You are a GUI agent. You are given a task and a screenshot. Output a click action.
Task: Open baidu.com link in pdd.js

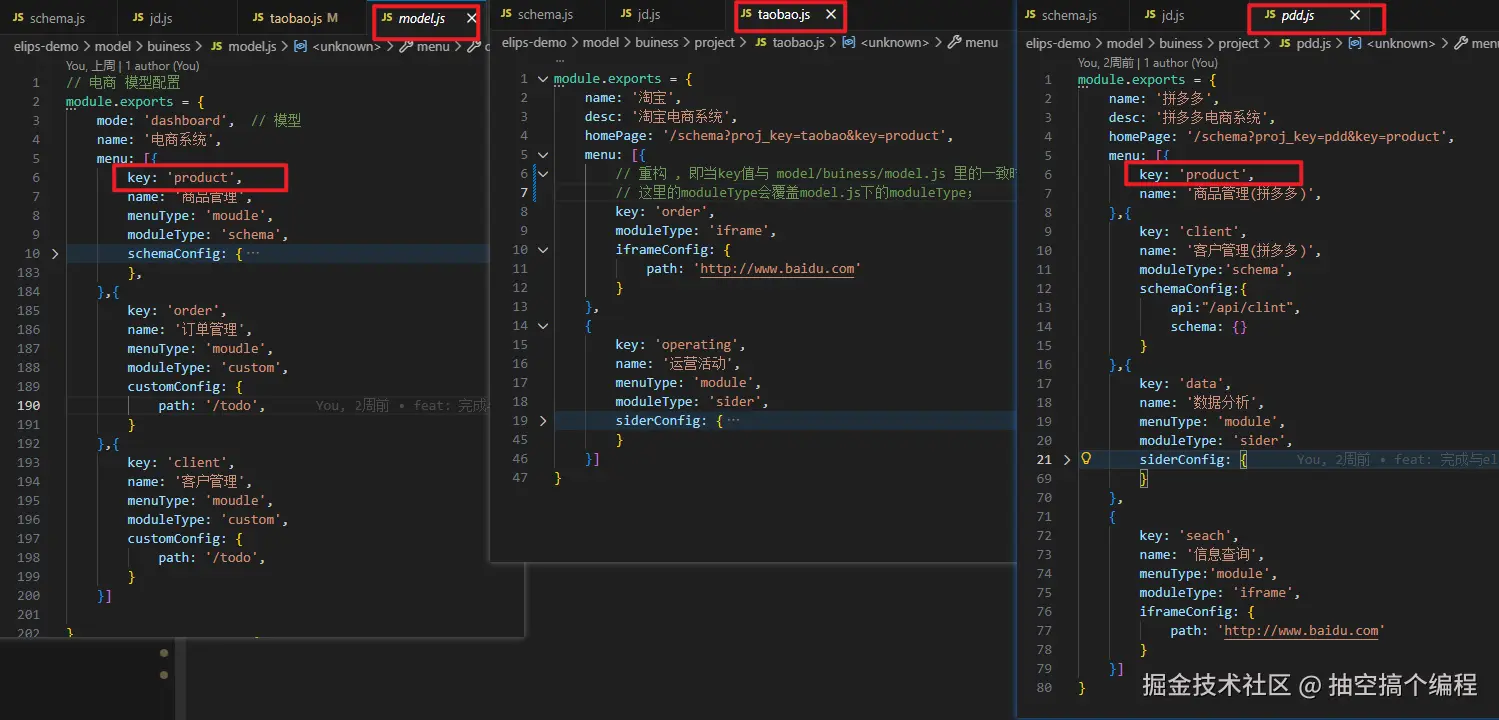tap(1303, 630)
